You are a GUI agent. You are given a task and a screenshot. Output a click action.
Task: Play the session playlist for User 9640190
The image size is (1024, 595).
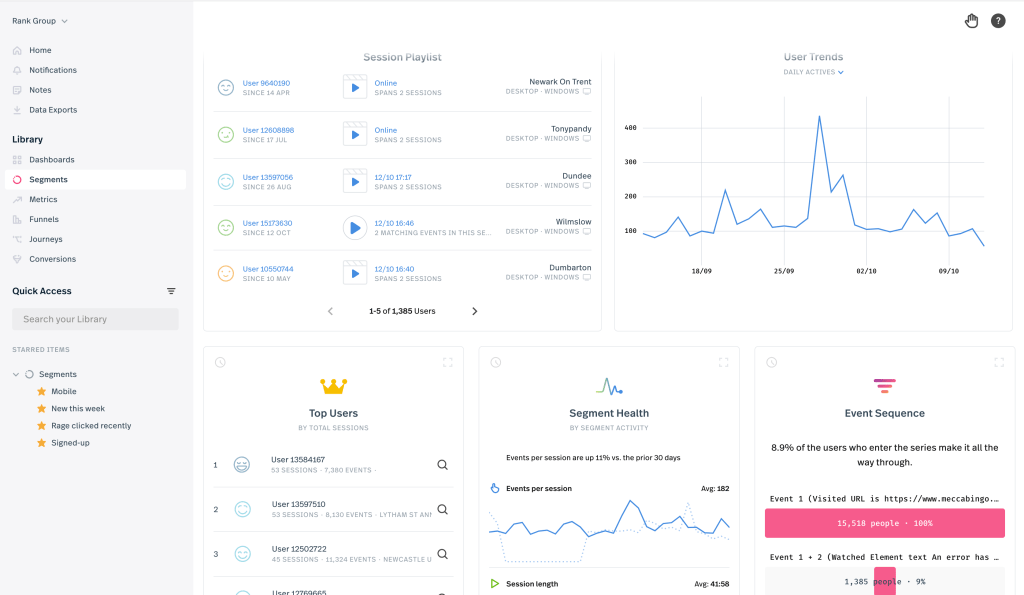(x=354, y=87)
